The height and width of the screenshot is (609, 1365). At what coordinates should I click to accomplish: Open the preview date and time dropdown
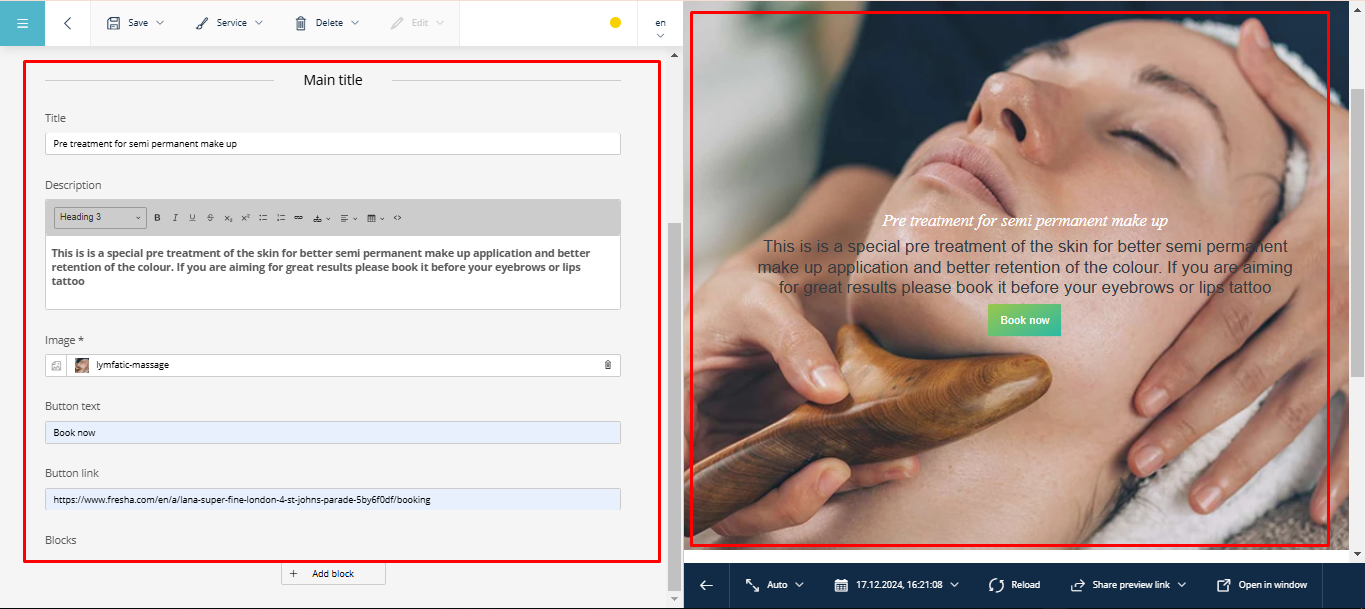coord(896,585)
